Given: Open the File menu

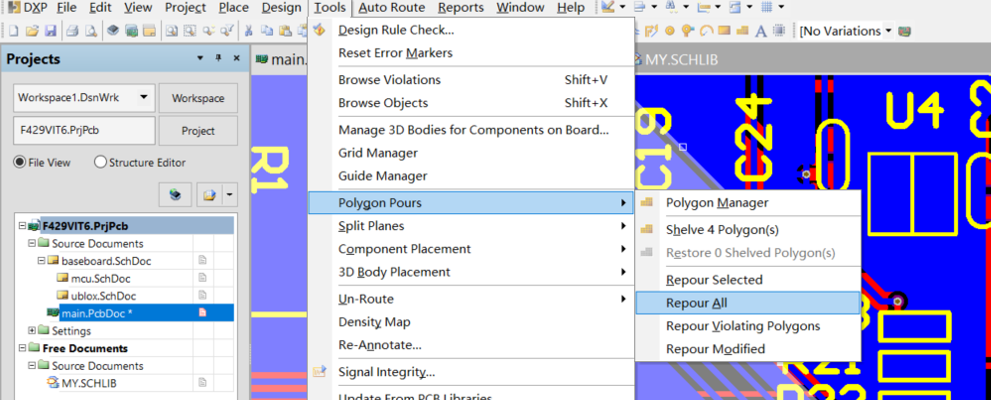Looking at the screenshot, I should [66, 8].
